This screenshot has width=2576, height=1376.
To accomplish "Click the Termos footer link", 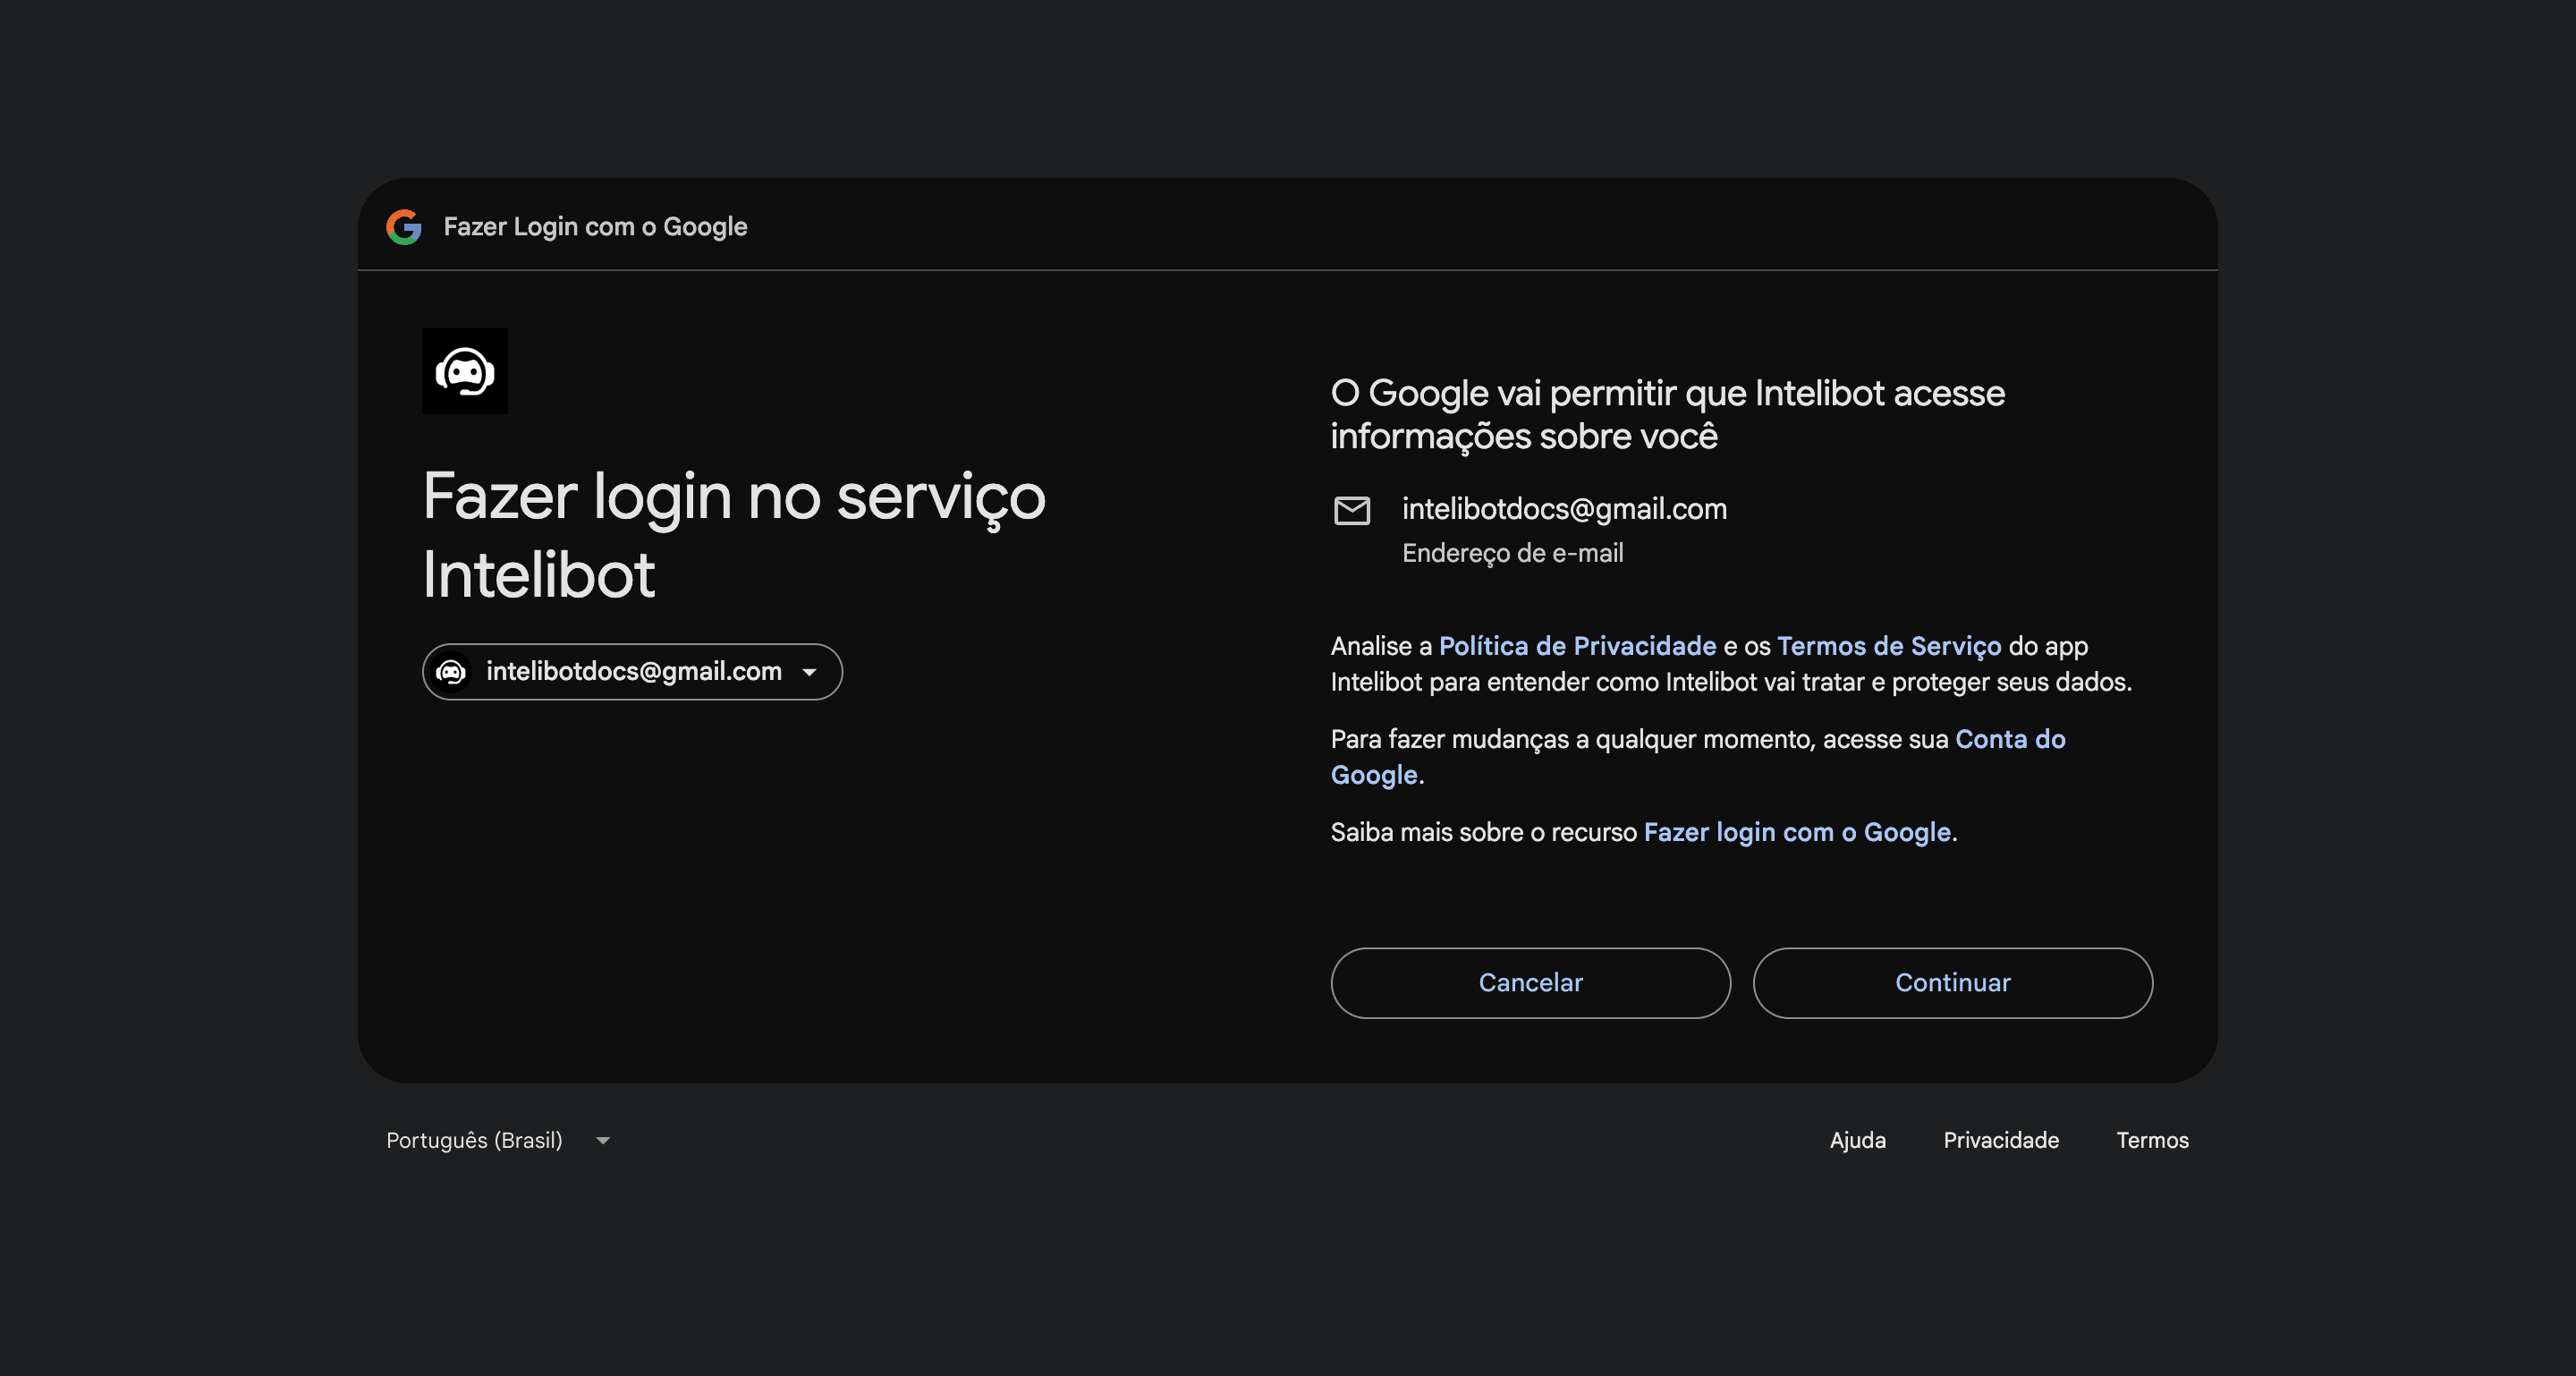I will tap(2152, 1140).
